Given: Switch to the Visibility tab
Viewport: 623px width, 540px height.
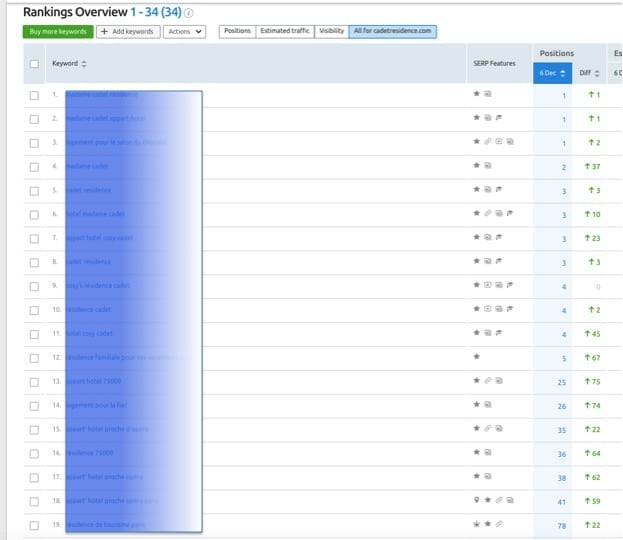Looking at the screenshot, I should pos(331,32).
